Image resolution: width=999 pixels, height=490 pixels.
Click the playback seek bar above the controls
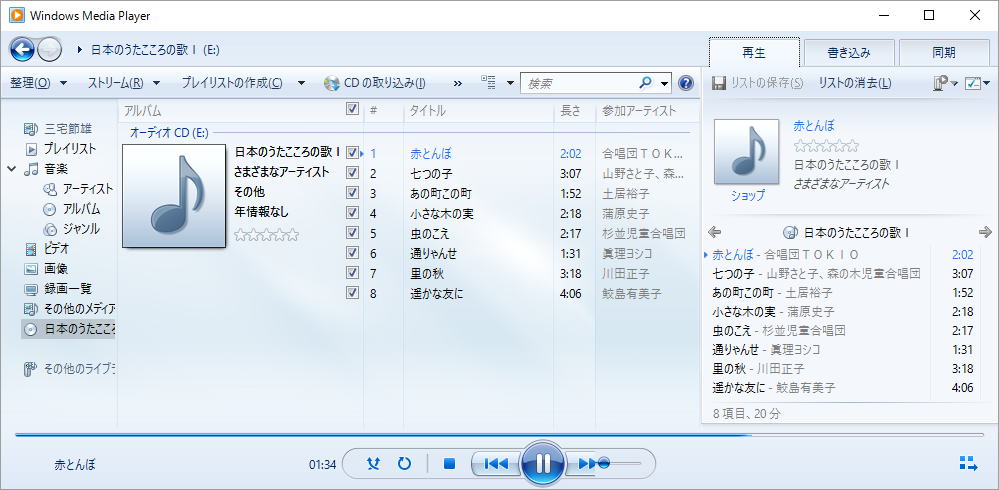pyautogui.click(x=500, y=435)
